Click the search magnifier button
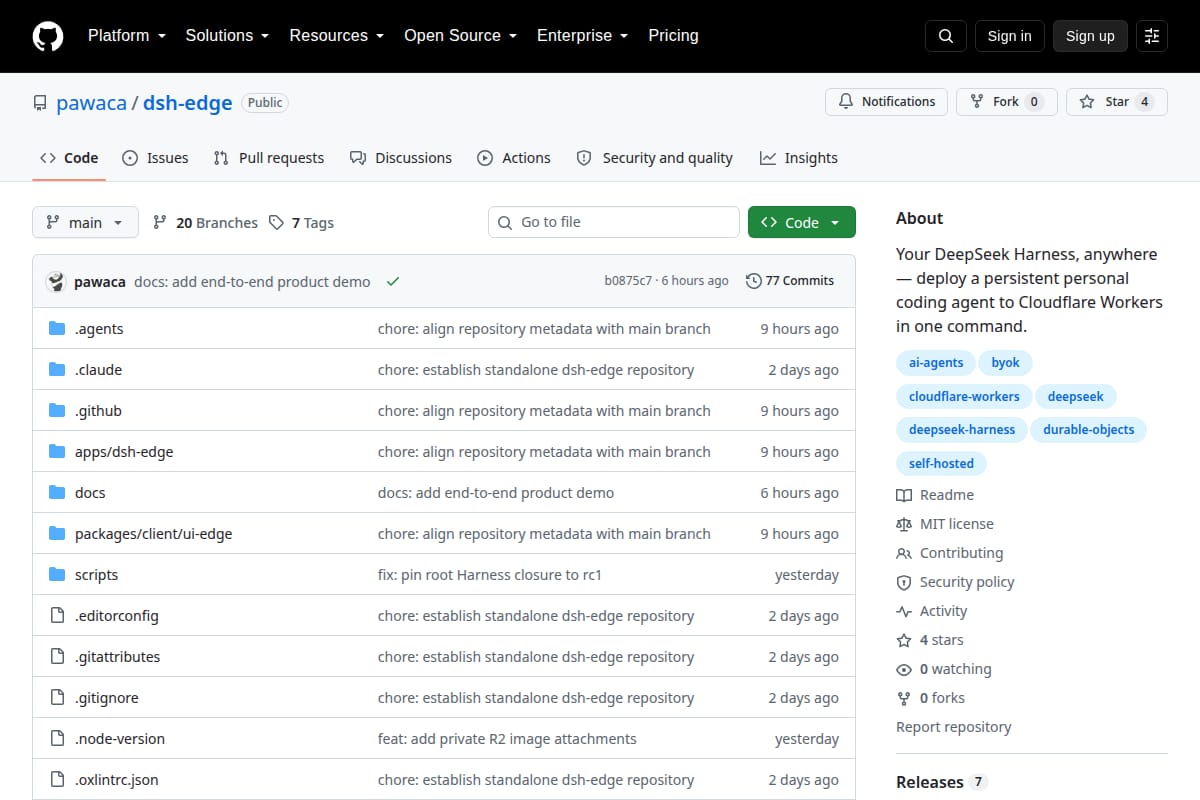The width and height of the screenshot is (1200, 800). (x=946, y=36)
